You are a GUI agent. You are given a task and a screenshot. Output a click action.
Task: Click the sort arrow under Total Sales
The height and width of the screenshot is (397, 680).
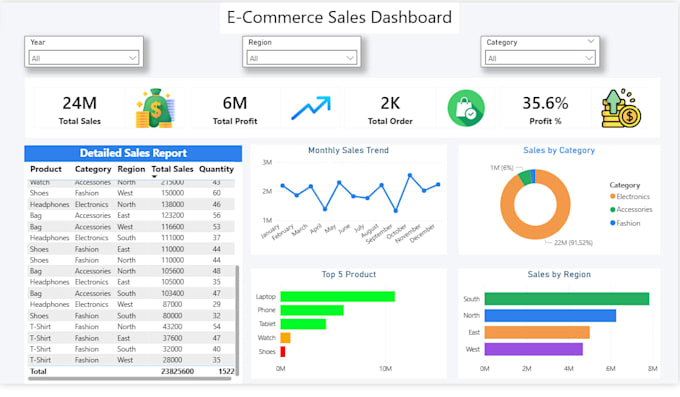154,177
